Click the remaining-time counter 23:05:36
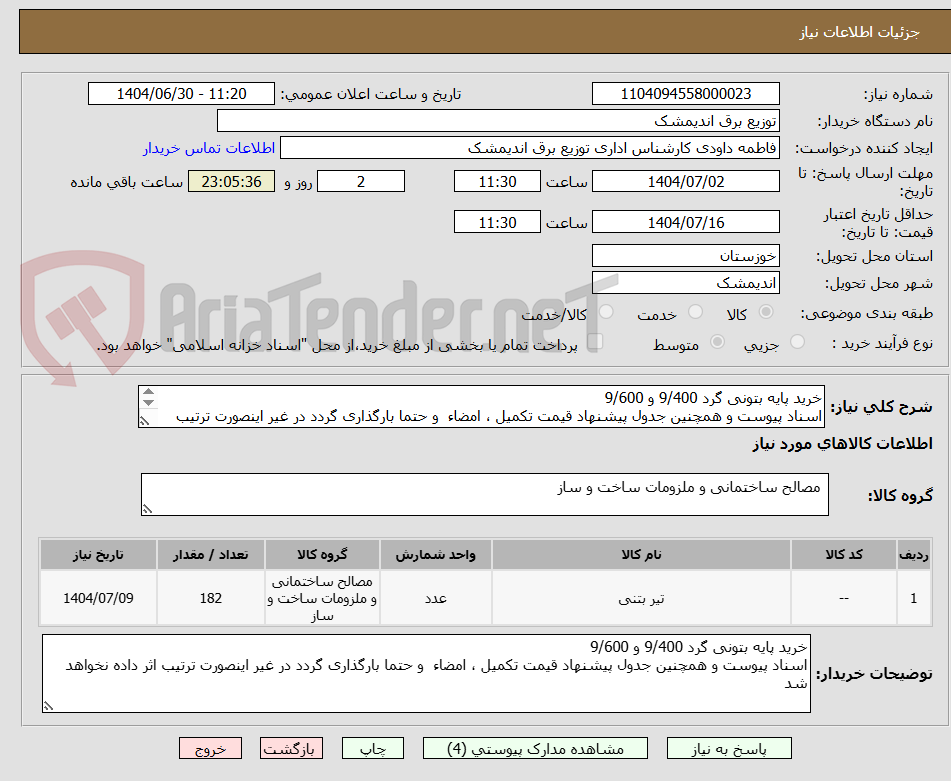 click(230, 181)
